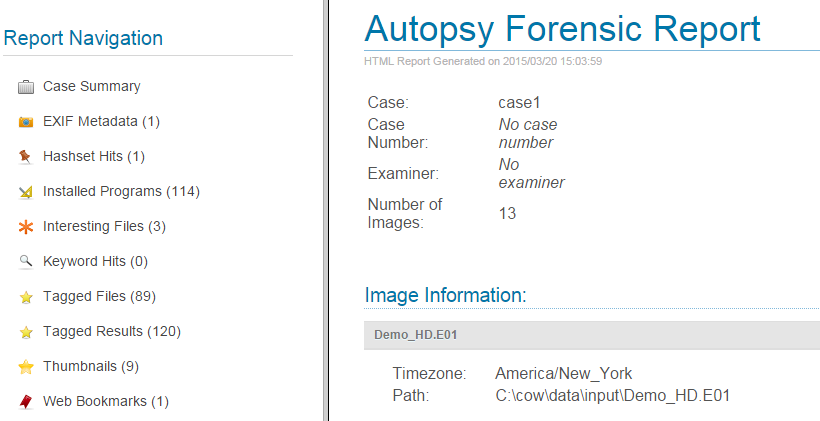Open Keyword Hits (0) page
The image size is (820, 421).
pyautogui.click(x=95, y=262)
